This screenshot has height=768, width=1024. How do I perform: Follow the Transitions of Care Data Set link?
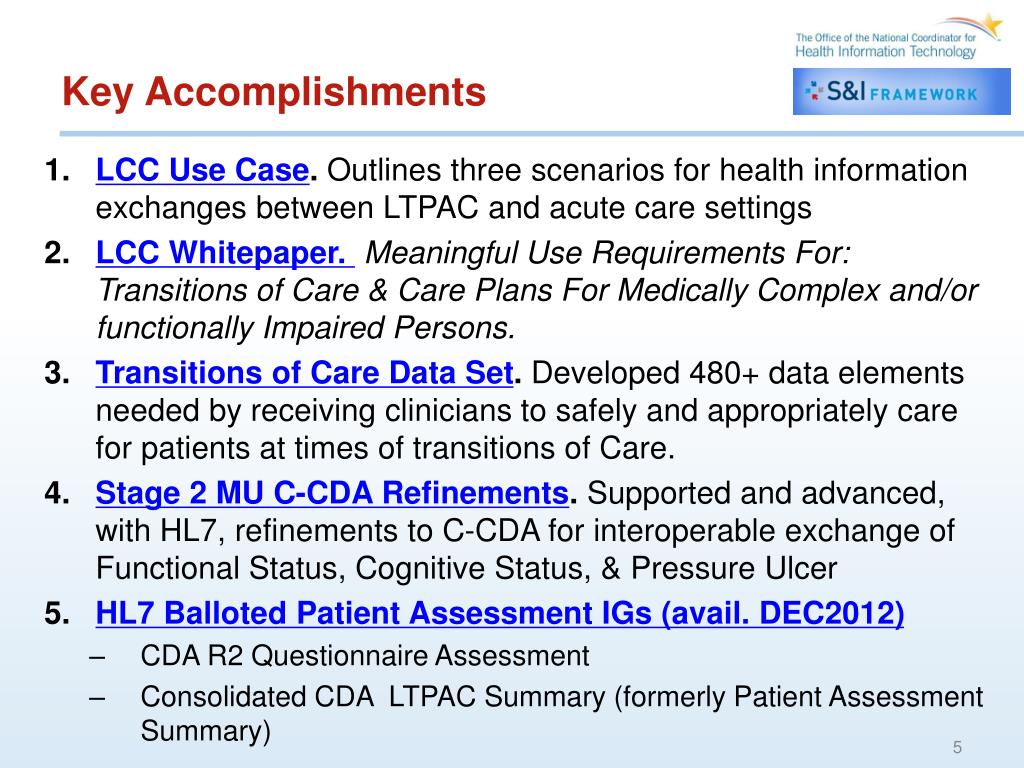pos(304,373)
